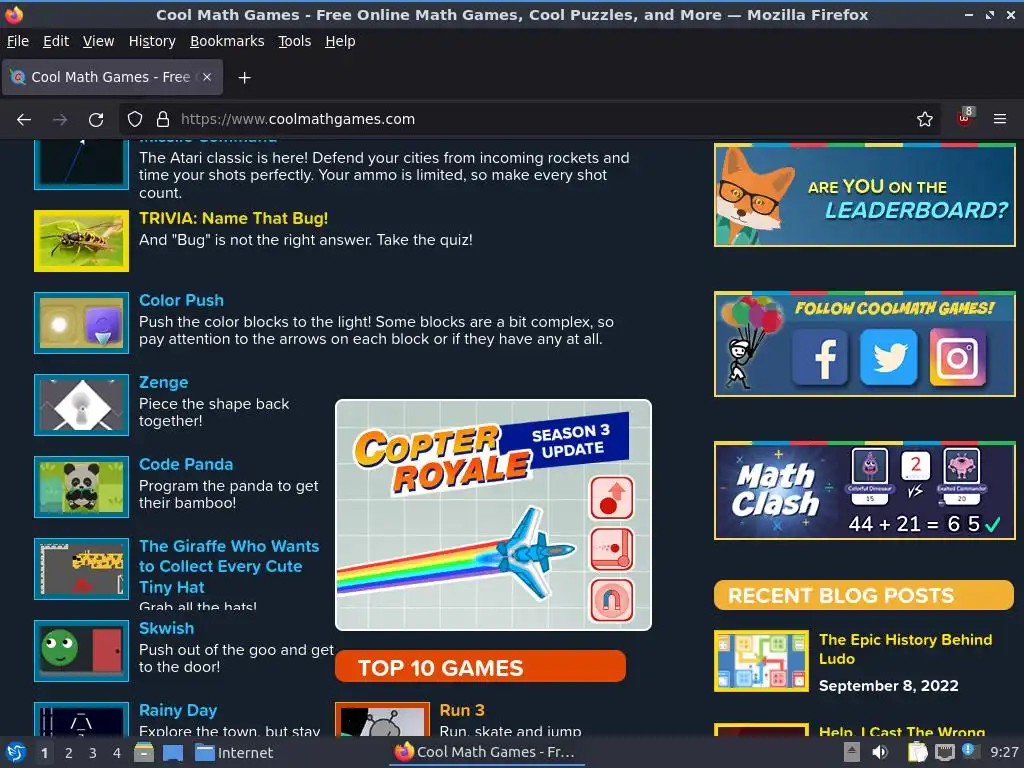Reload the current page
Viewport: 1024px width, 768px height.
(96, 120)
